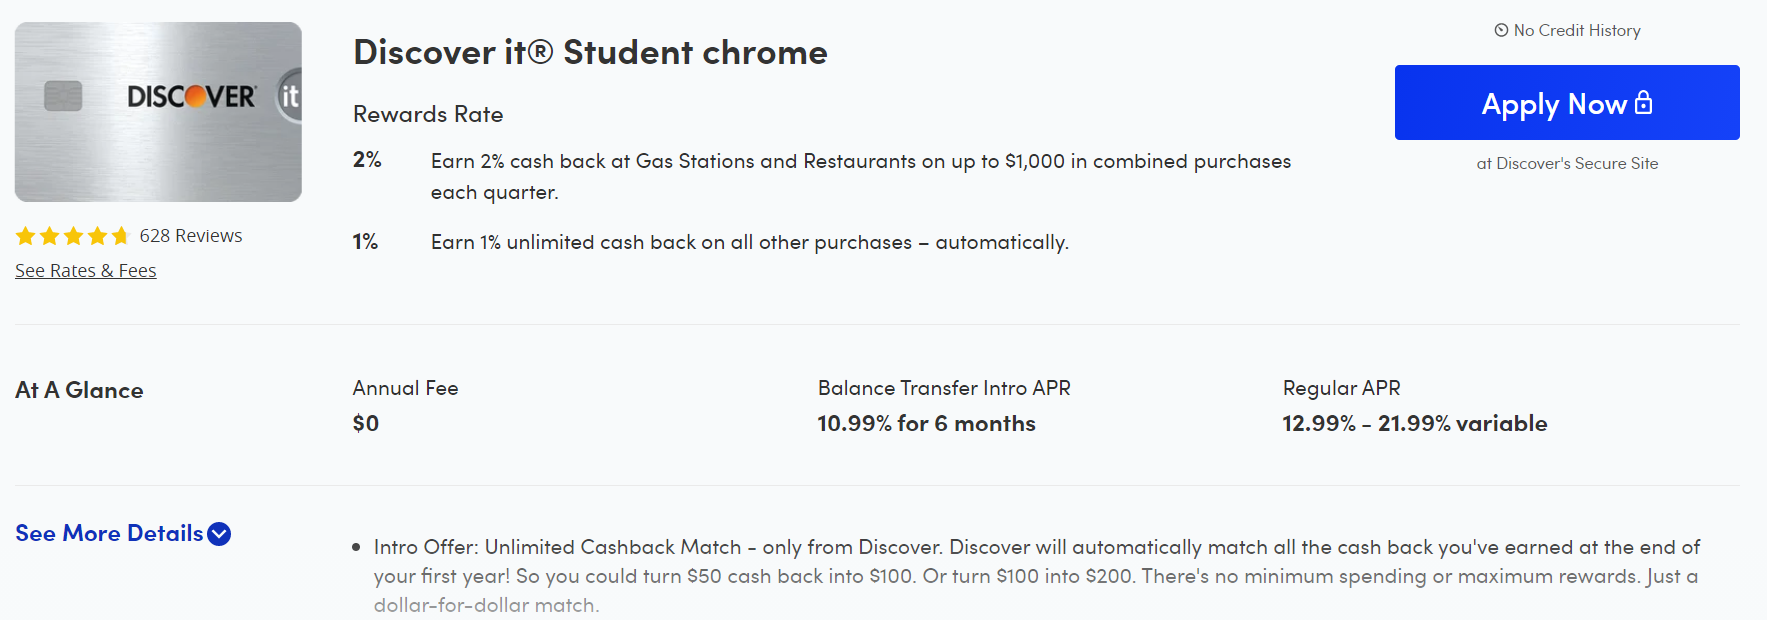Click the Discover it Student chrome title
1767x620 pixels.
590,52
